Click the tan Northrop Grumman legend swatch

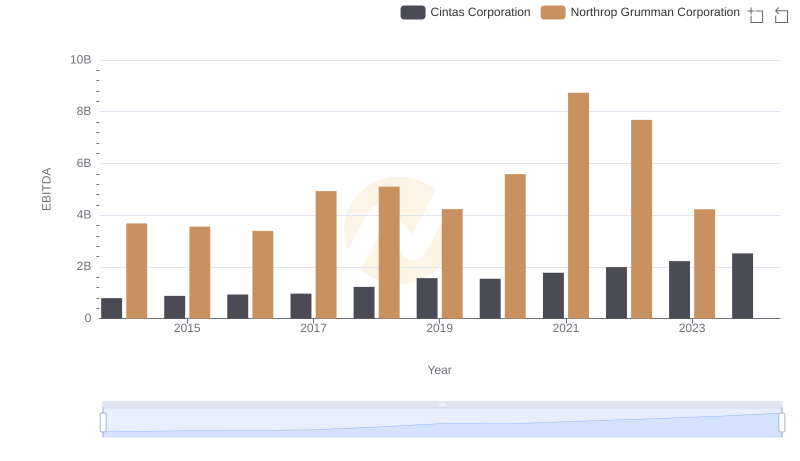[553, 12]
